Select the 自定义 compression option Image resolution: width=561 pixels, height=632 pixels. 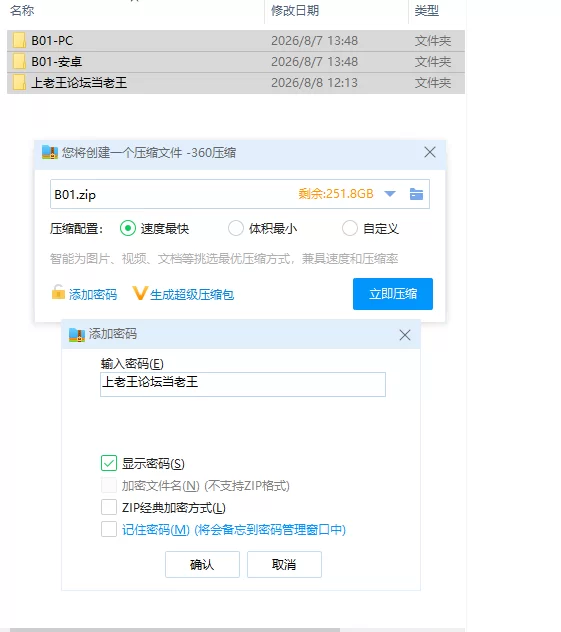(x=349, y=228)
